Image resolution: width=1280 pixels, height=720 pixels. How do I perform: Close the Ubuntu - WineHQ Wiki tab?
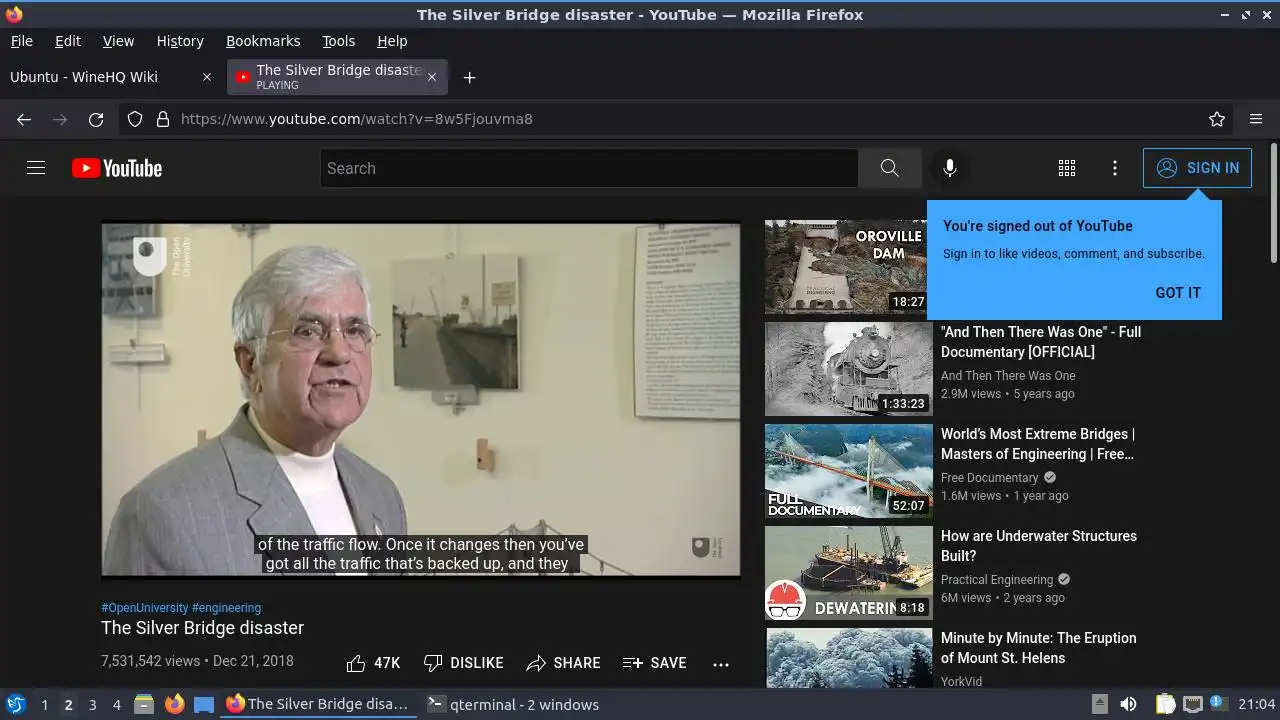click(x=207, y=77)
